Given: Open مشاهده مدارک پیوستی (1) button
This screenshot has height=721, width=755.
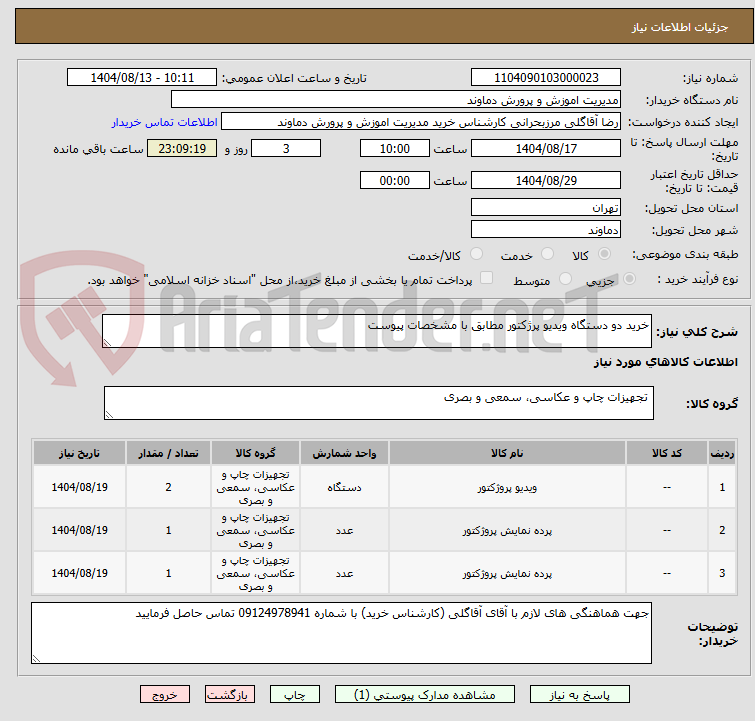Looking at the screenshot, I should 425,695.
